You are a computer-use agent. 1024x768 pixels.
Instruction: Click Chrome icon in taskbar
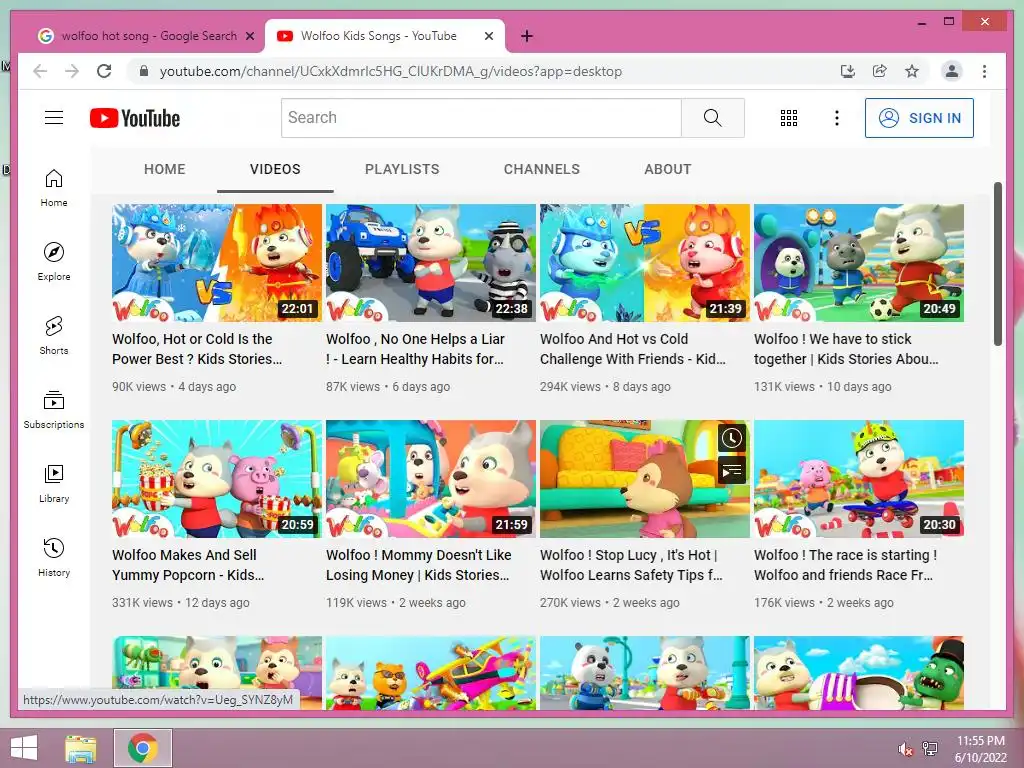click(143, 748)
